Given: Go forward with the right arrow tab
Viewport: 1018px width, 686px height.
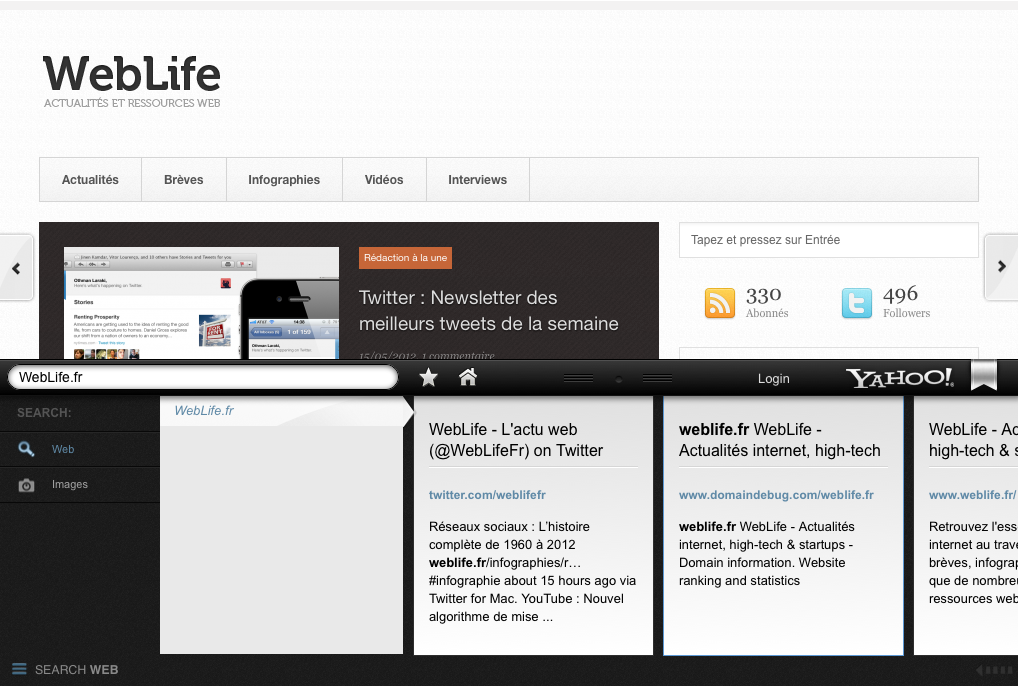Looking at the screenshot, I should coord(1001,266).
